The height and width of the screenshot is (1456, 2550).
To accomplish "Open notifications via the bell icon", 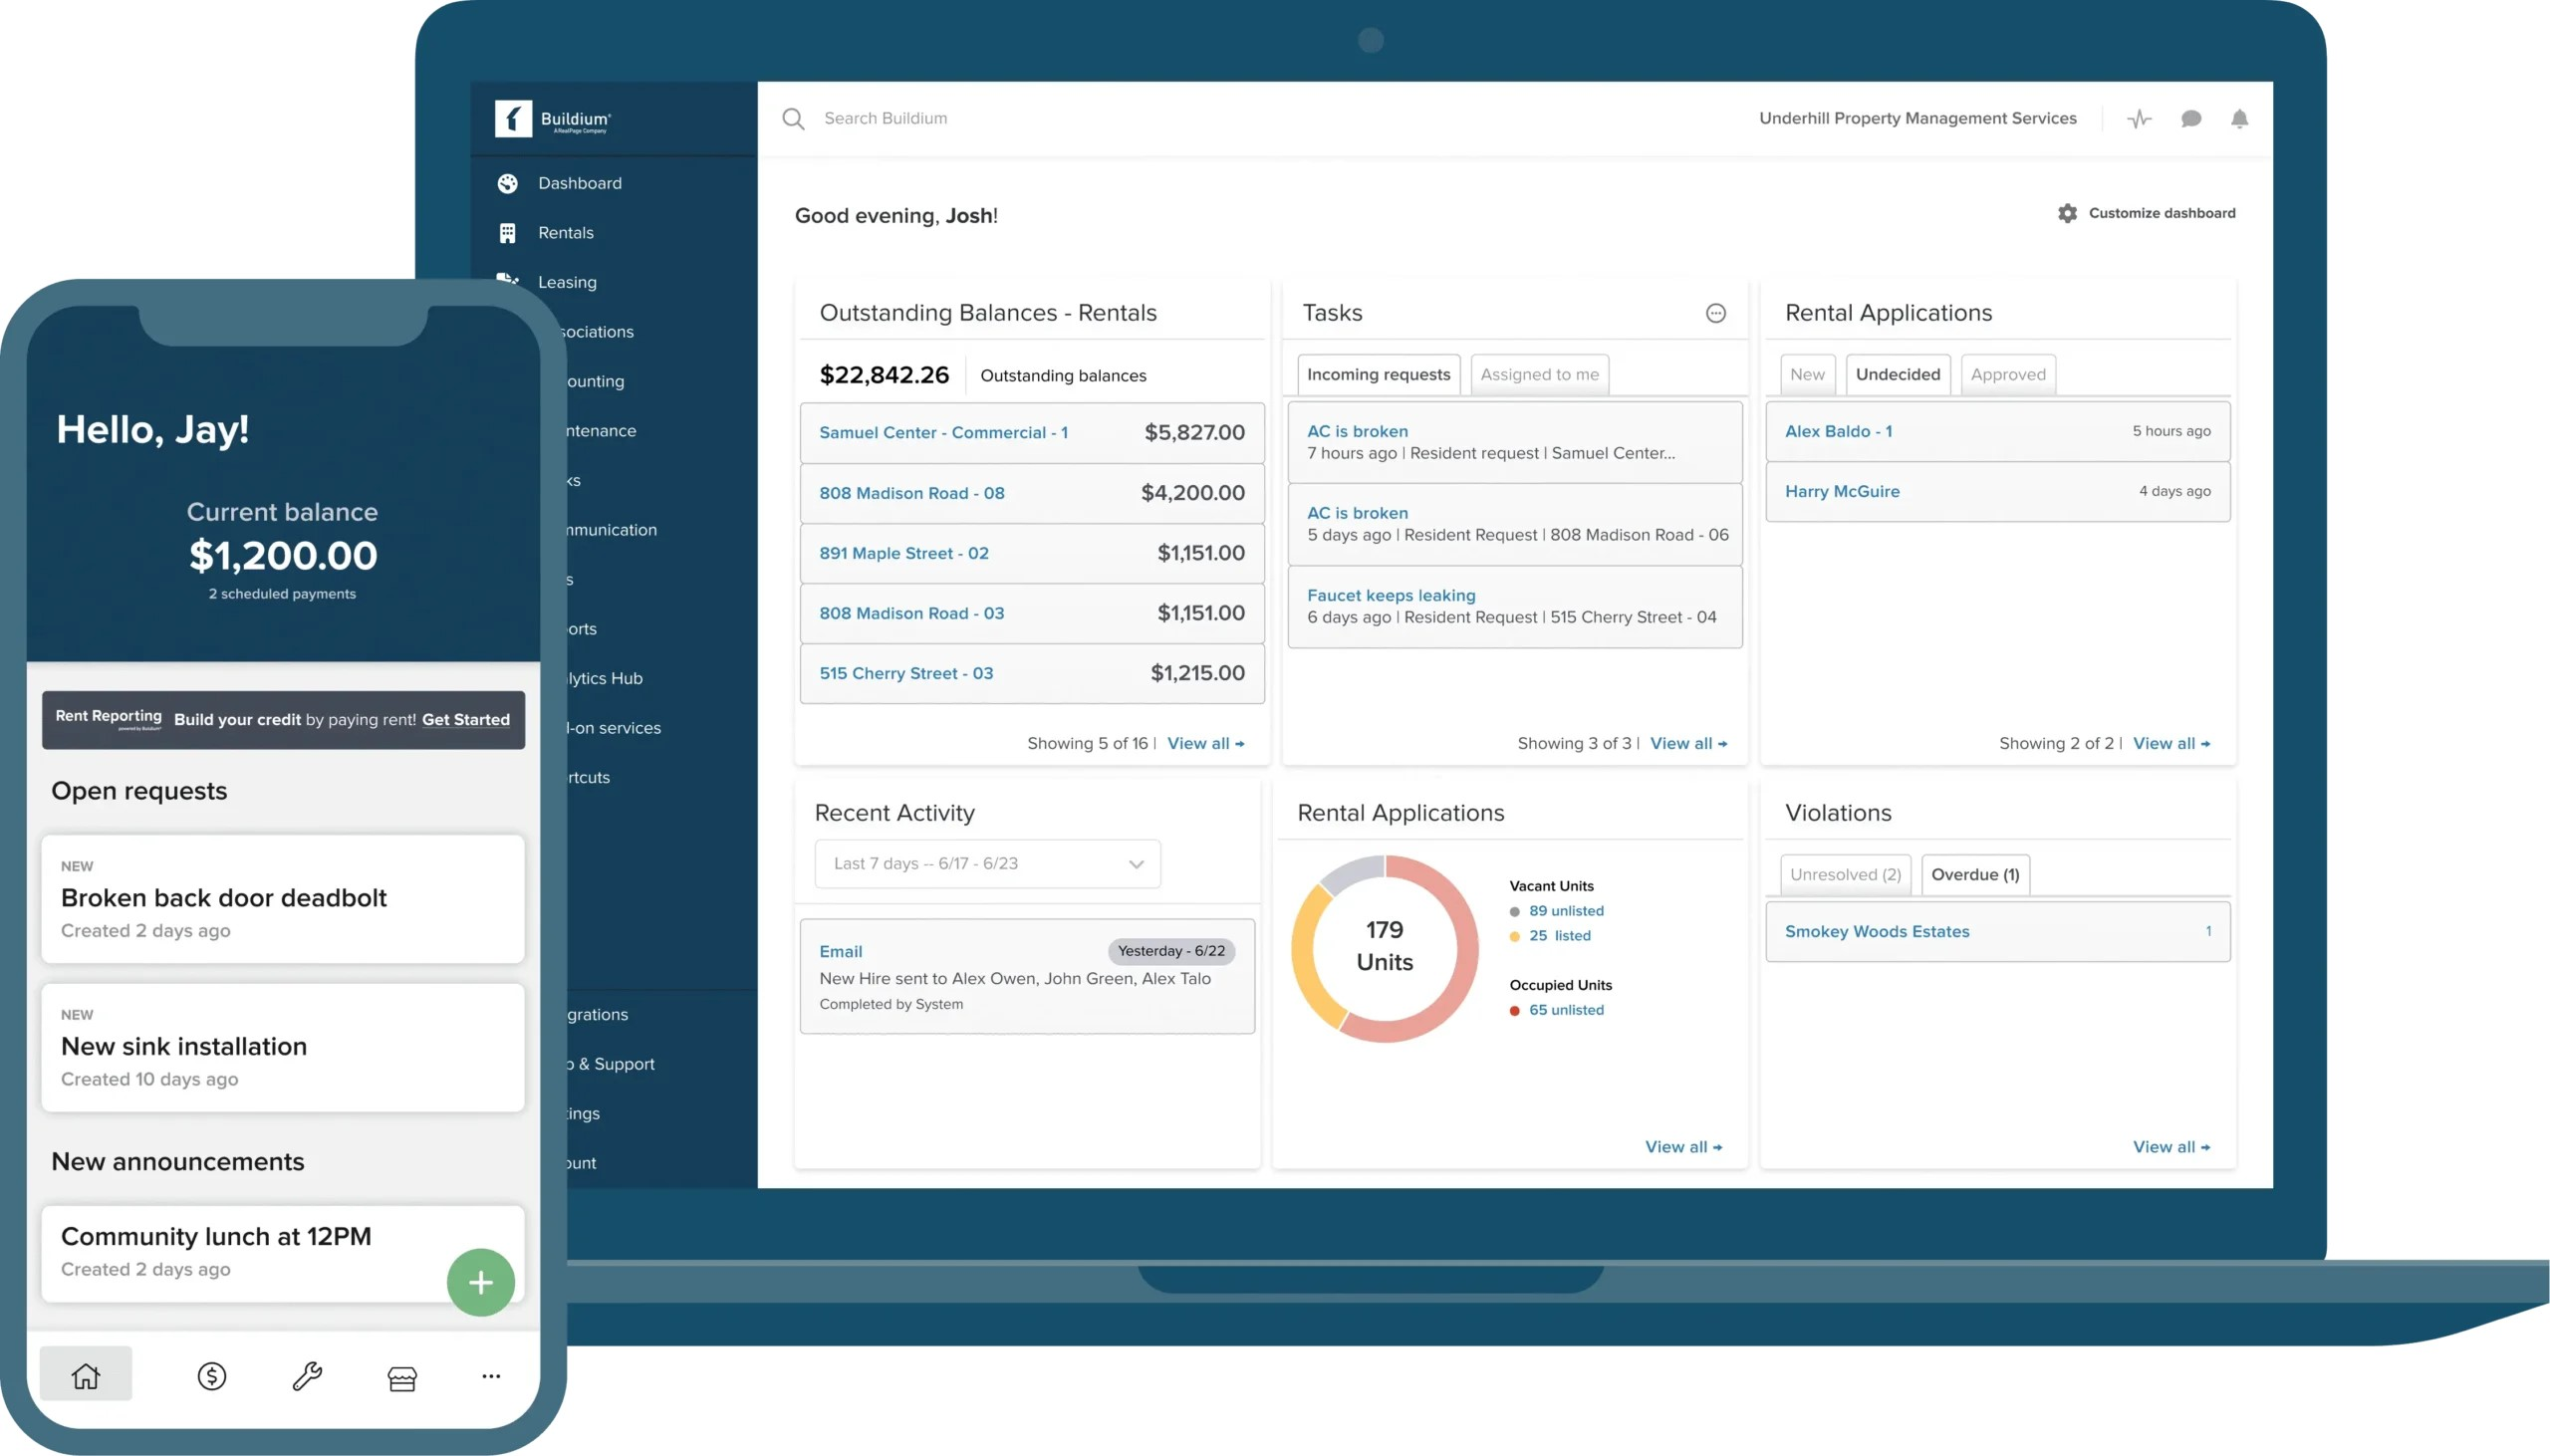I will pos(2240,118).
